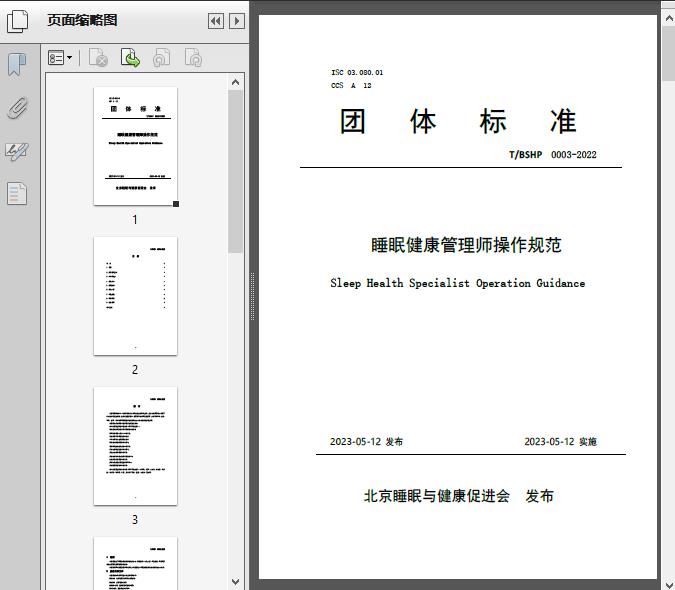Open the page thumbnails panel icon
This screenshot has height=590, width=675.
point(17,21)
